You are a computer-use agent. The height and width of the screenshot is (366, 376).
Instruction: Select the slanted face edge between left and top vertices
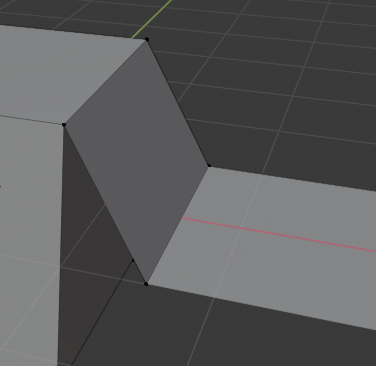105,82
